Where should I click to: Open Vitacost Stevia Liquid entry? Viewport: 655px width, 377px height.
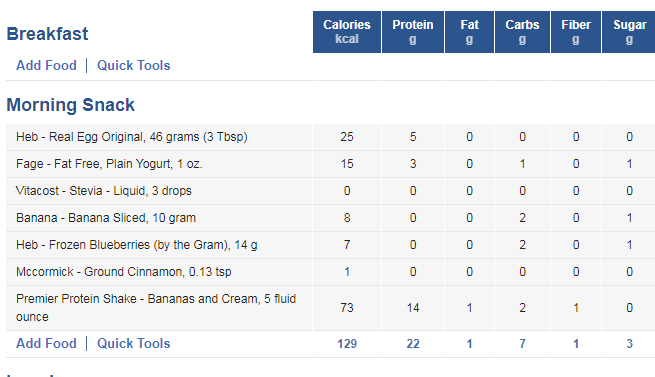coord(104,191)
